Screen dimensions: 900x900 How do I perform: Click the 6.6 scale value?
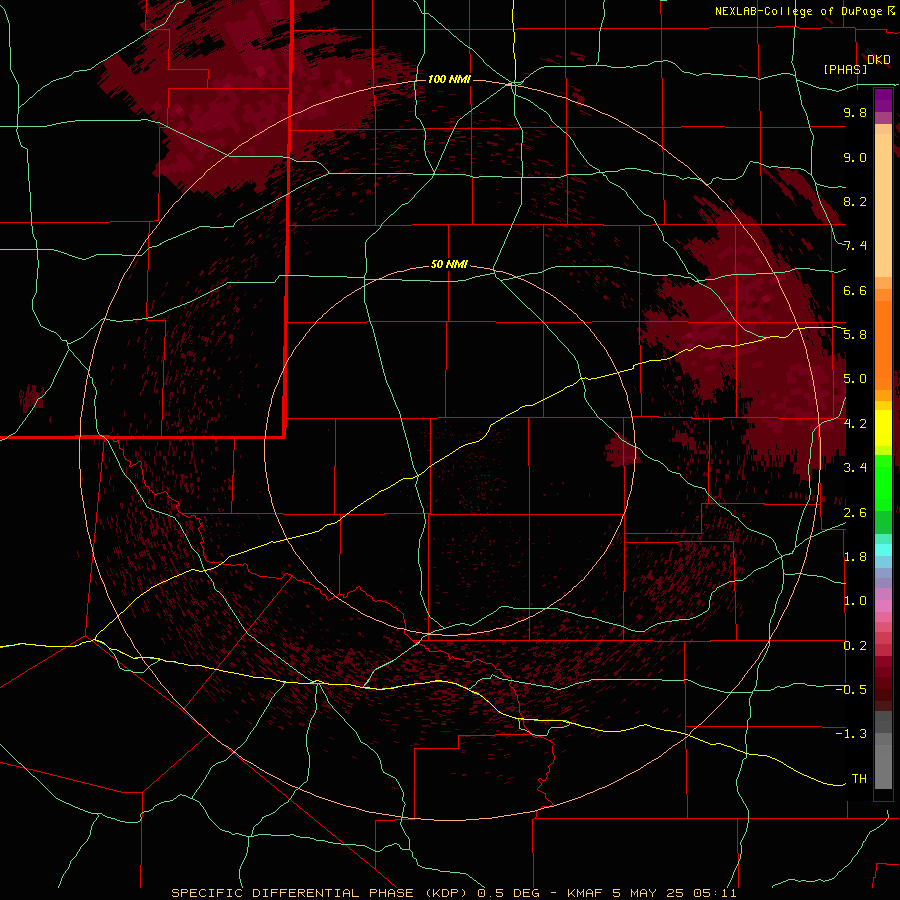(x=855, y=290)
